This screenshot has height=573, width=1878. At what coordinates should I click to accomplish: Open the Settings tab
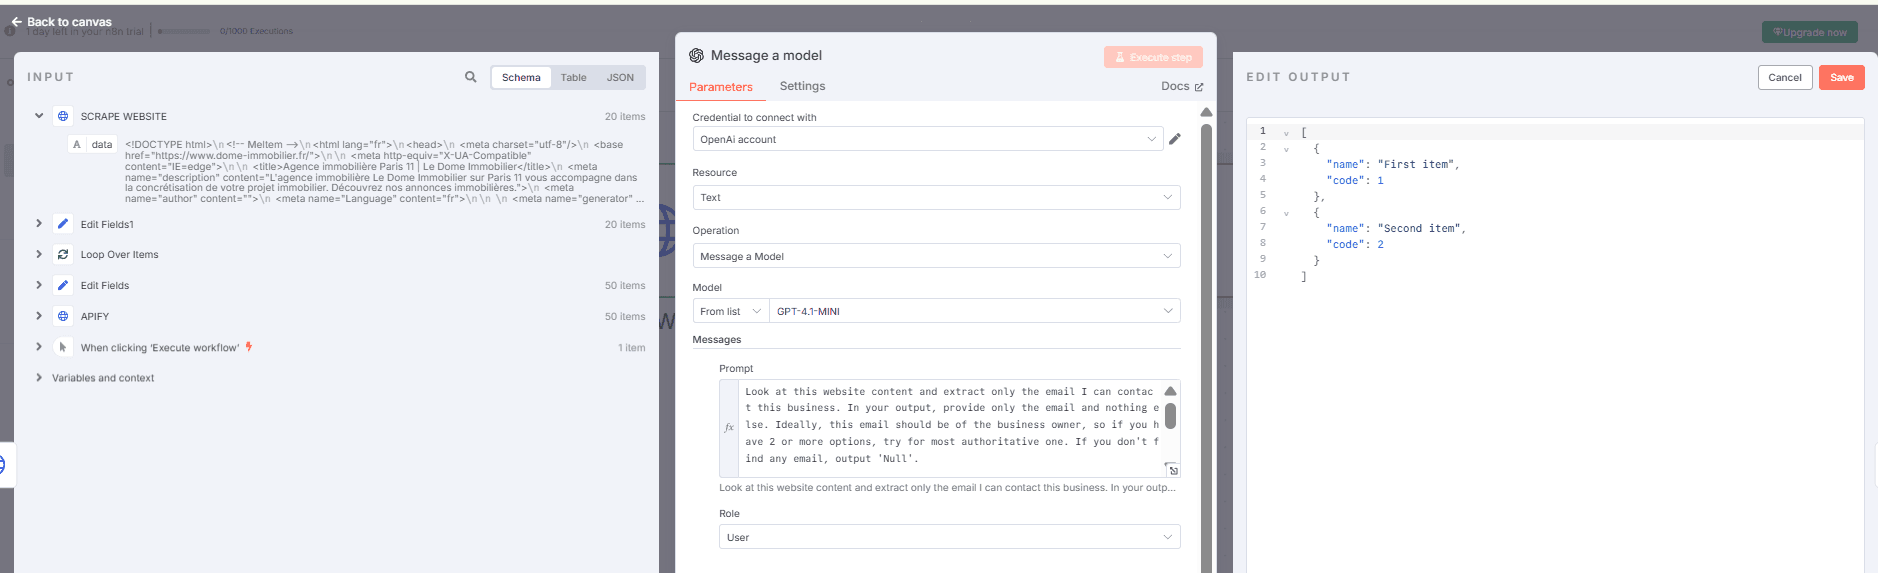[x=802, y=86]
